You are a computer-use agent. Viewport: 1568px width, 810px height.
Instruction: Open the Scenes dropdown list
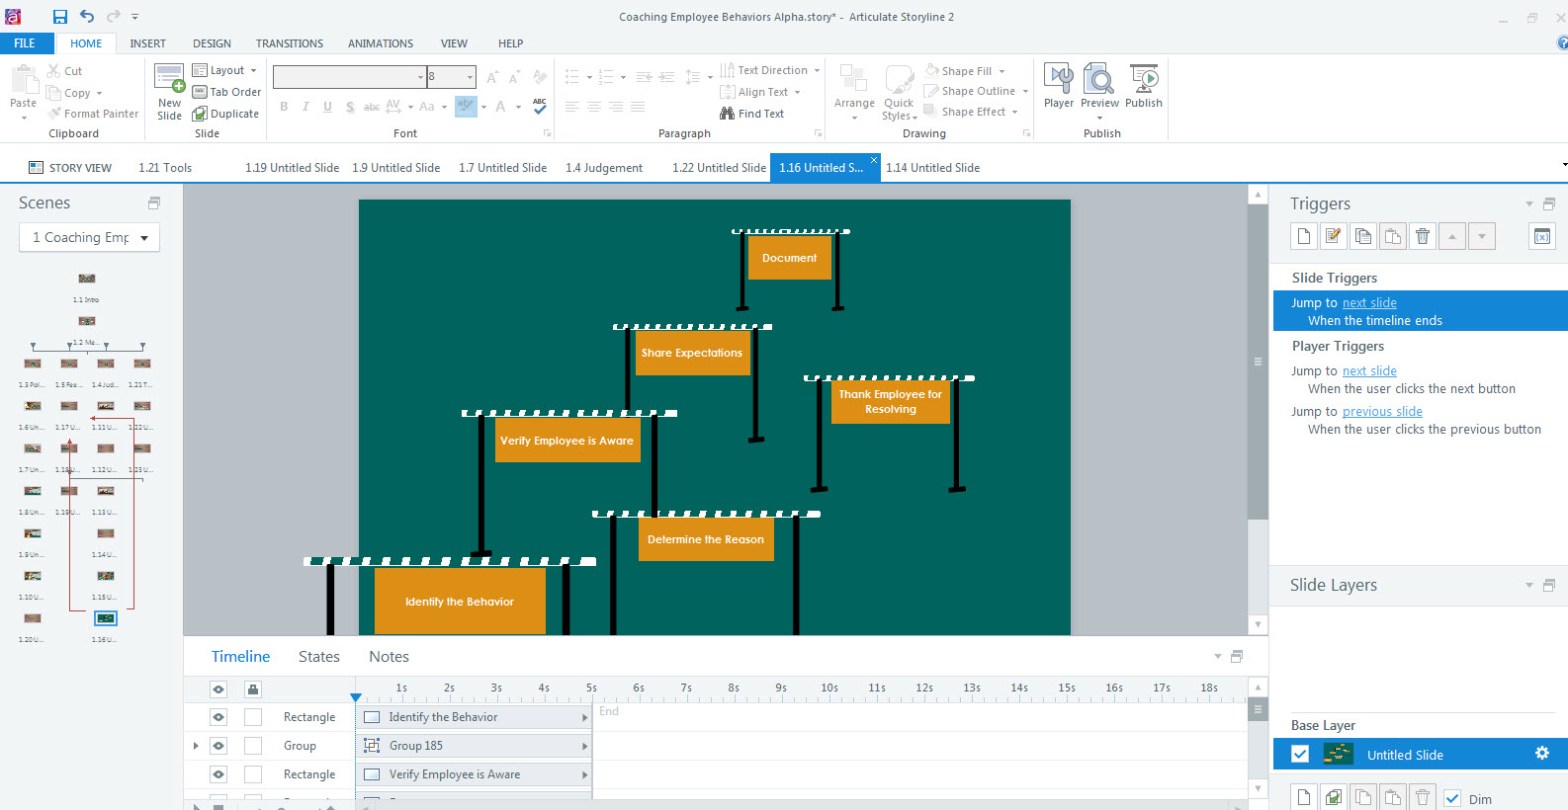[89, 238]
